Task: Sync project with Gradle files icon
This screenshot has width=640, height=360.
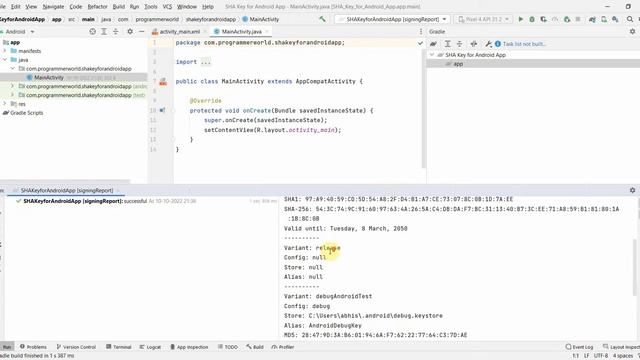Action: (592, 19)
